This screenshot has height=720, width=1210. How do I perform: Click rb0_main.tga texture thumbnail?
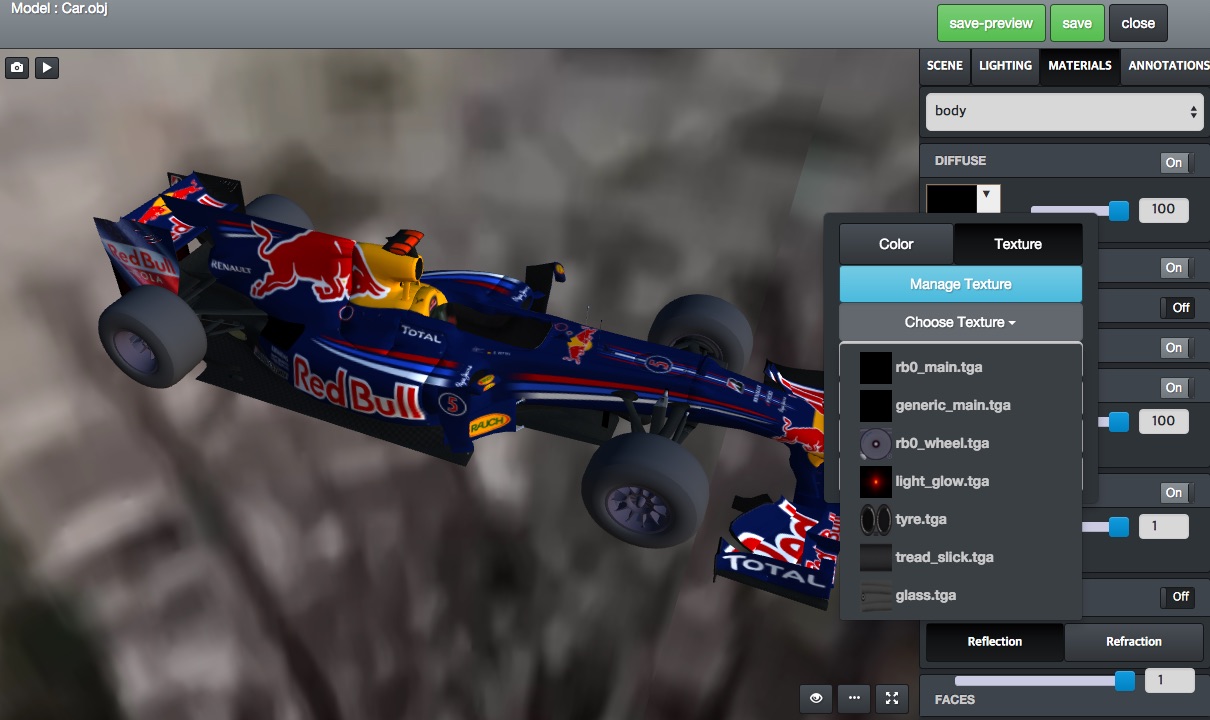coord(875,367)
